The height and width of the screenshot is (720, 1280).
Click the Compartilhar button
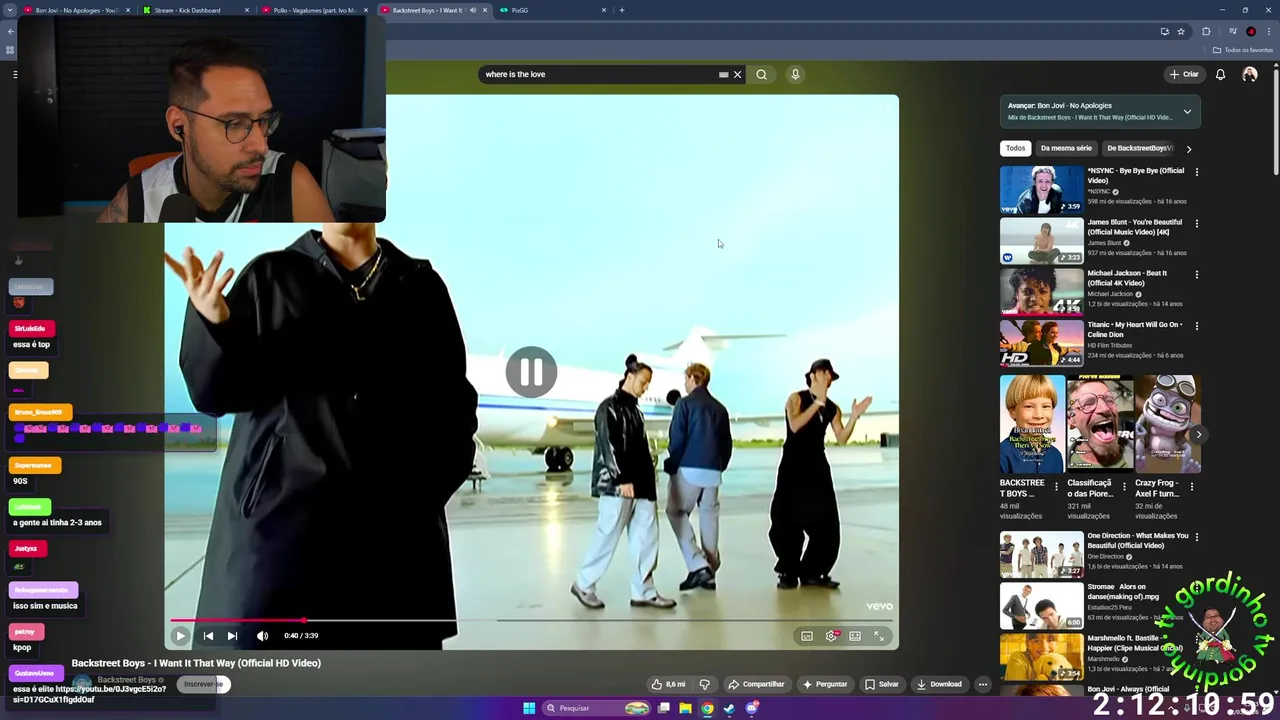click(x=756, y=684)
